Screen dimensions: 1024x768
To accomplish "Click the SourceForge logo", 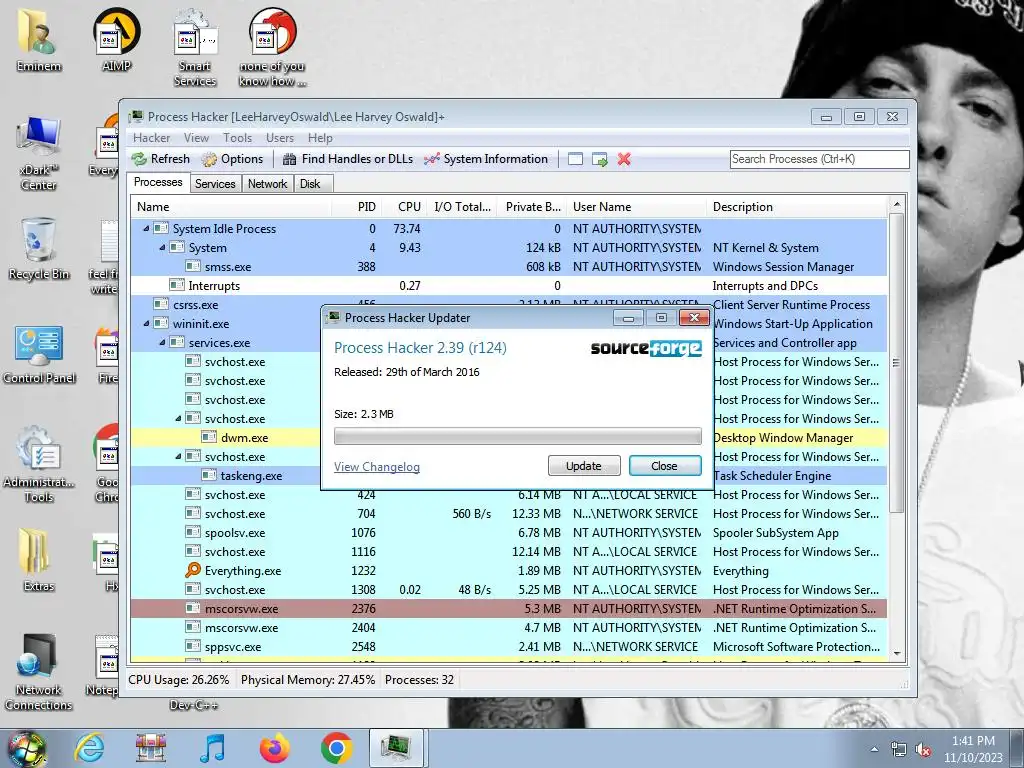I will coord(646,349).
